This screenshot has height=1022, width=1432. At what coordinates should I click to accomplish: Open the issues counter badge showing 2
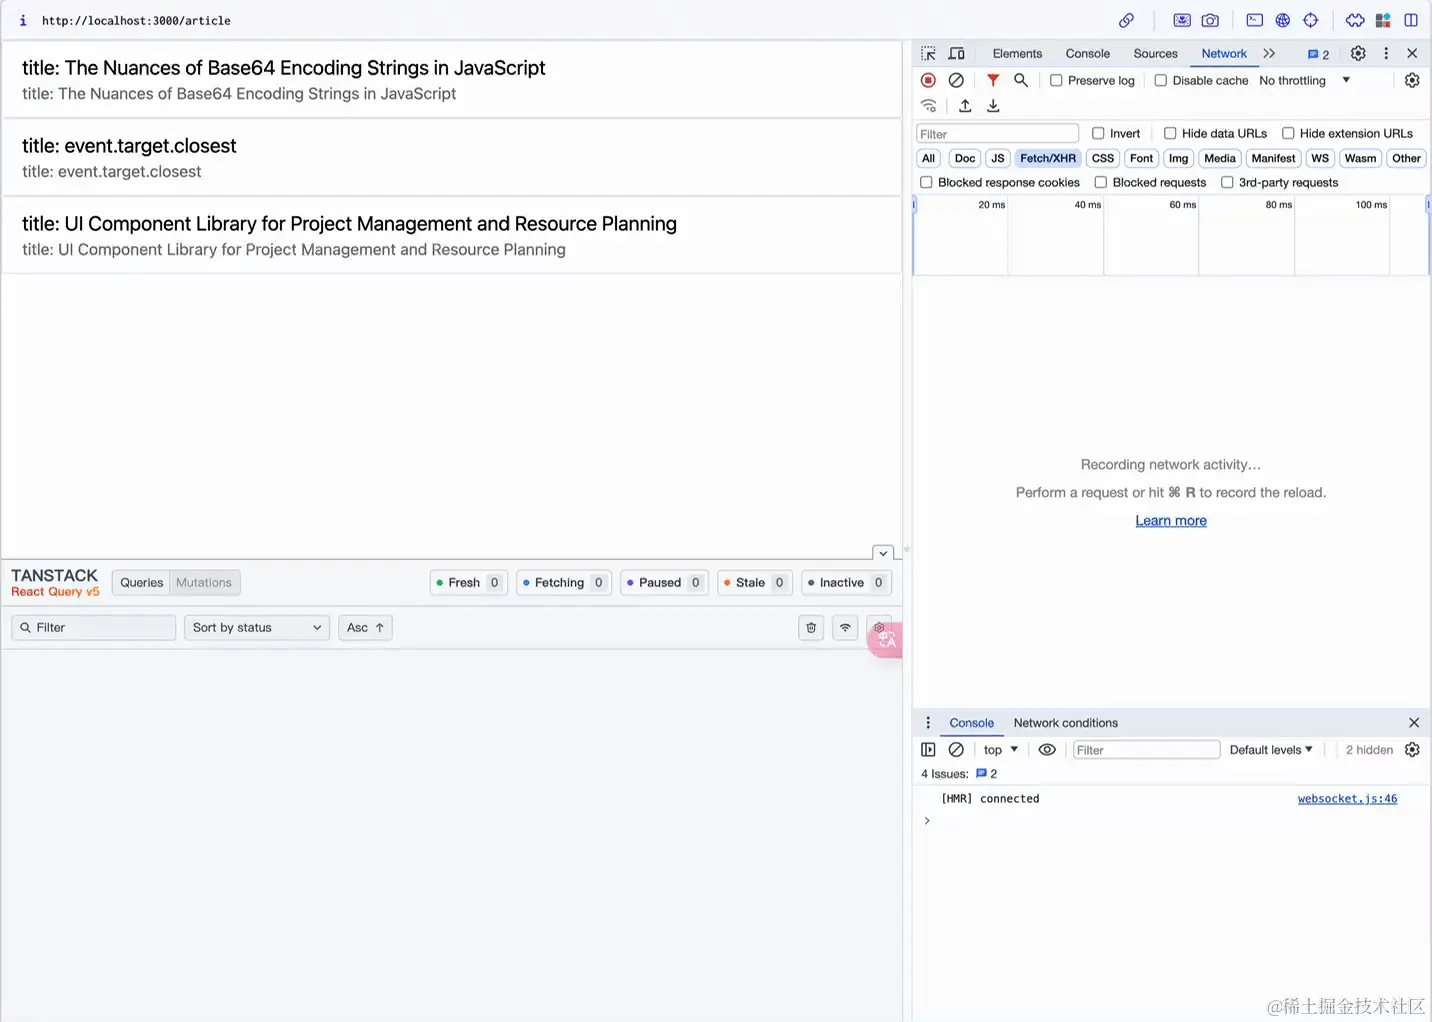(x=1319, y=54)
